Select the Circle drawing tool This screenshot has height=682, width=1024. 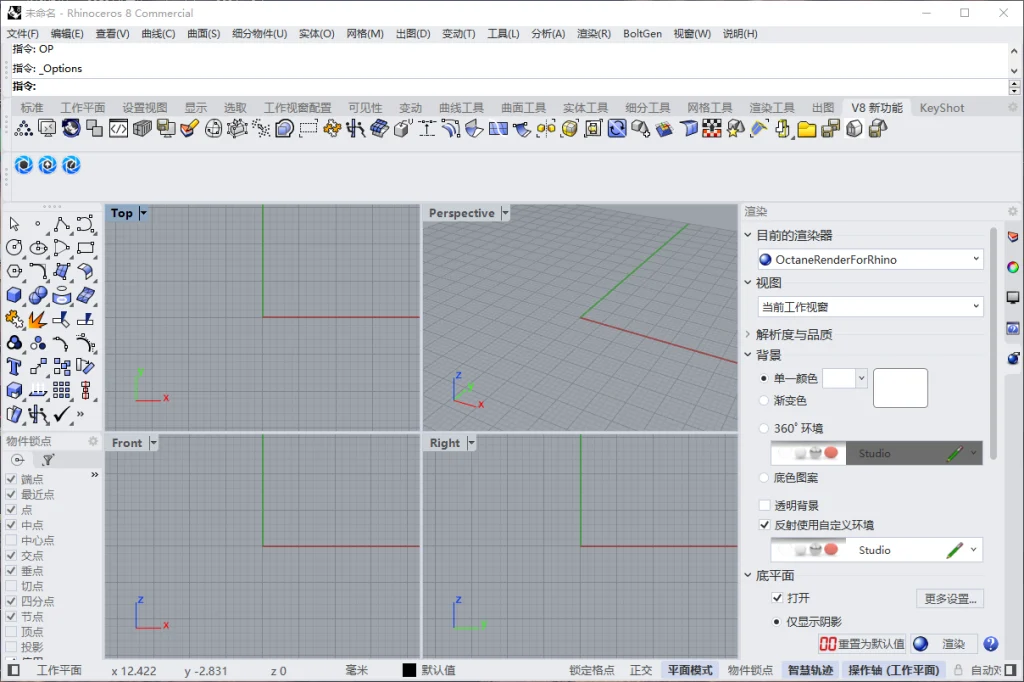[14, 248]
